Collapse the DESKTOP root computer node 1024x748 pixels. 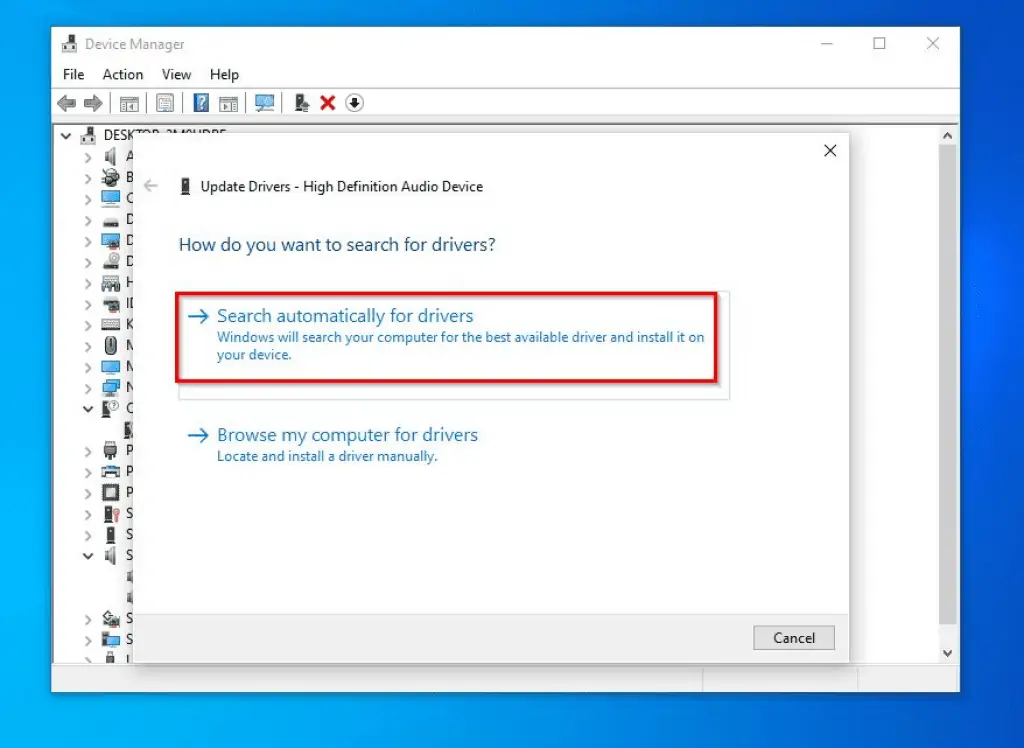point(66,136)
